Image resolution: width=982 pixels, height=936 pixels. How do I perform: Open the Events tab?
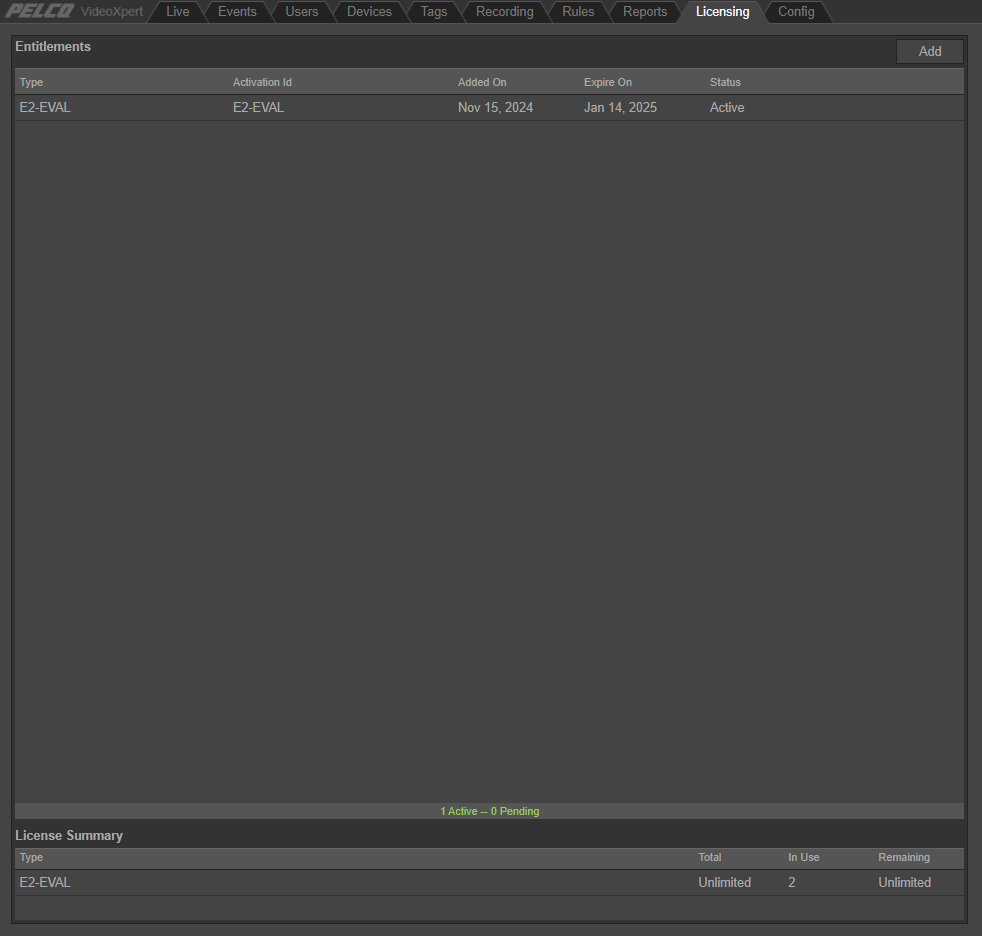pyautogui.click(x=237, y=11)
